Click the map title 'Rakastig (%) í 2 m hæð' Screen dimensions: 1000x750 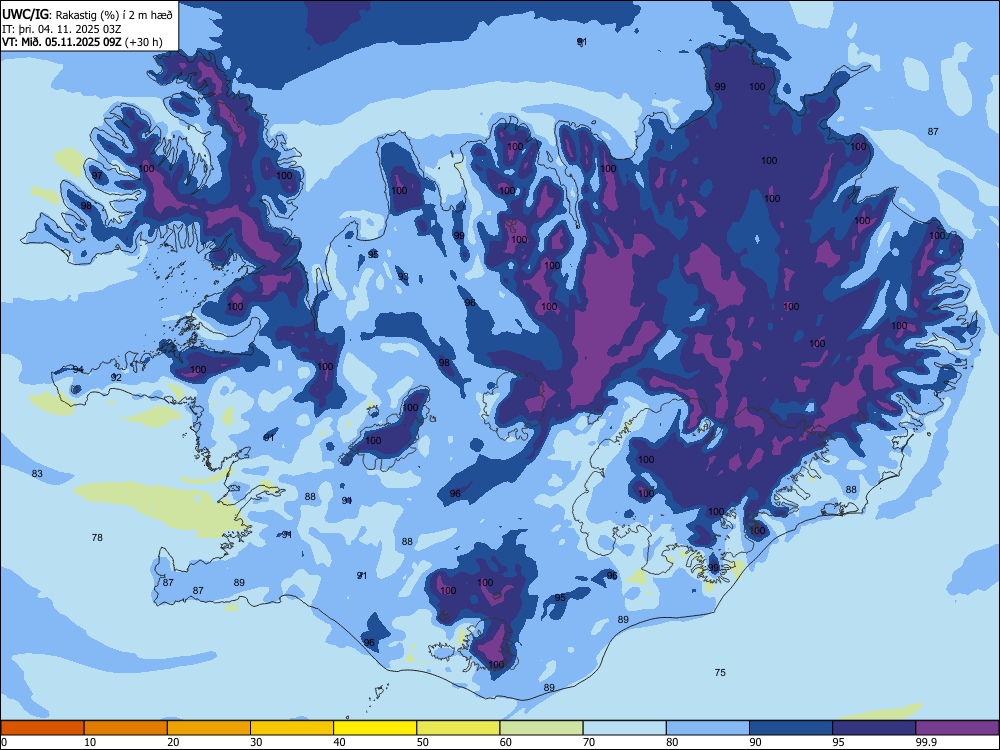coord(114,15)
